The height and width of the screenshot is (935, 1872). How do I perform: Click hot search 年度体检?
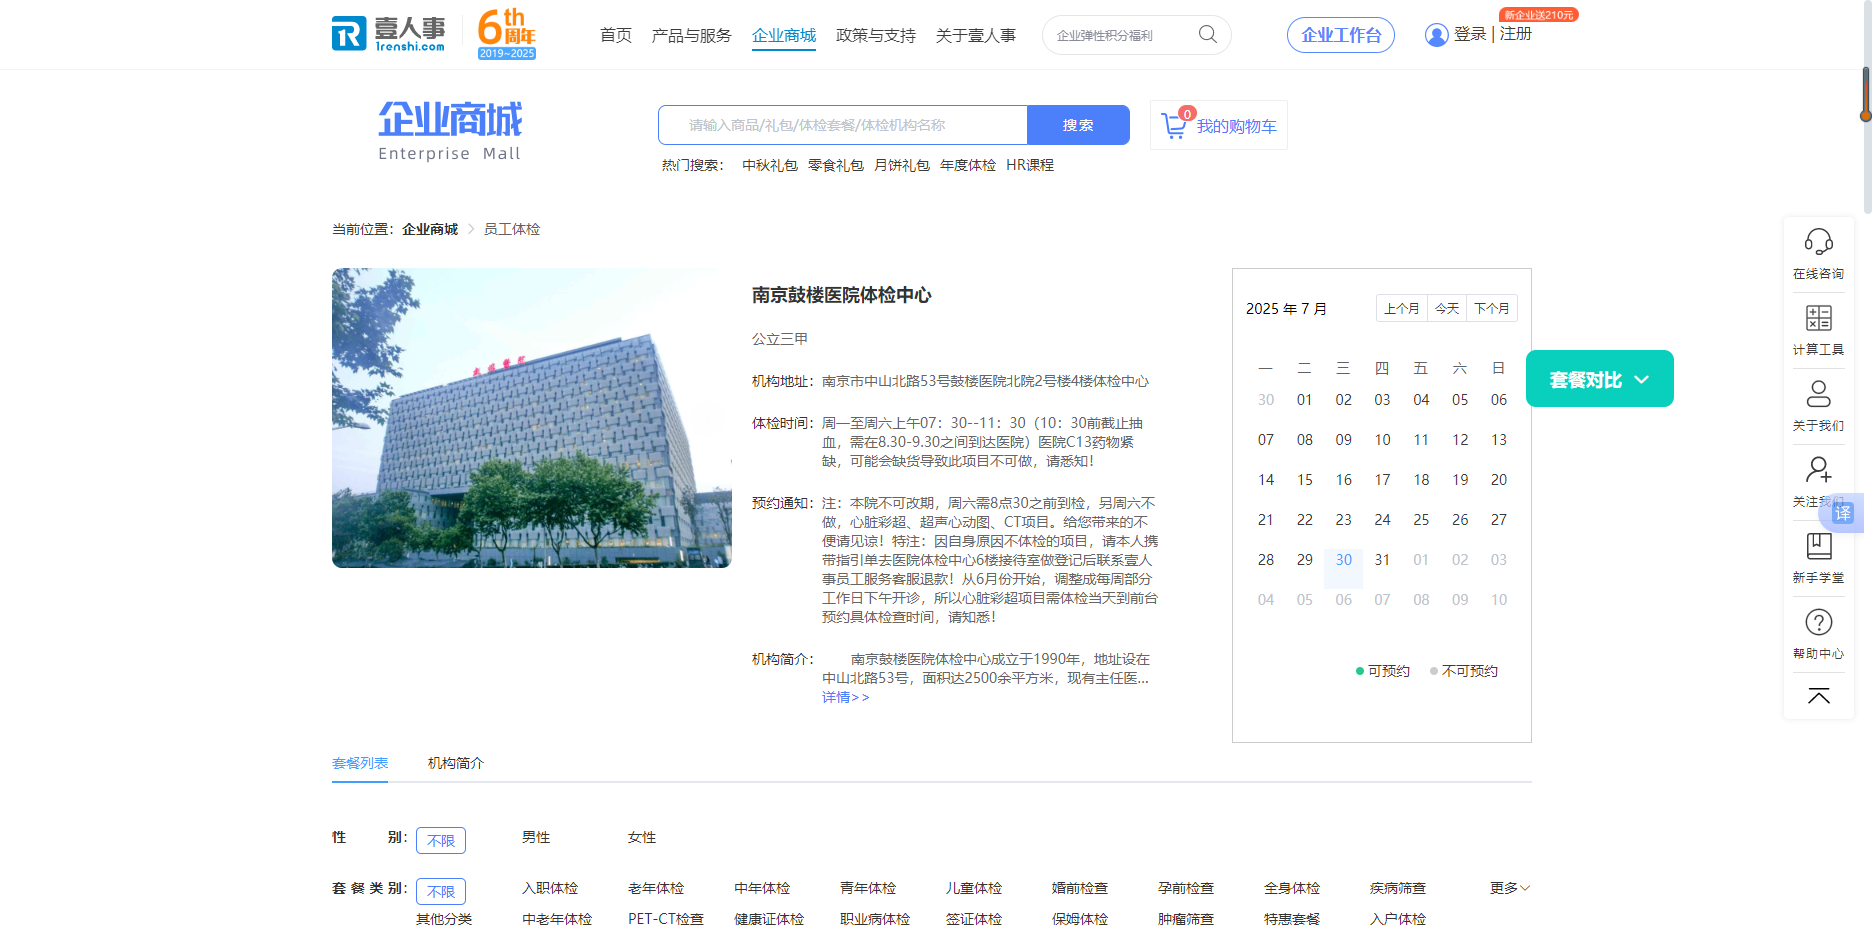click(x=968, y=165)
